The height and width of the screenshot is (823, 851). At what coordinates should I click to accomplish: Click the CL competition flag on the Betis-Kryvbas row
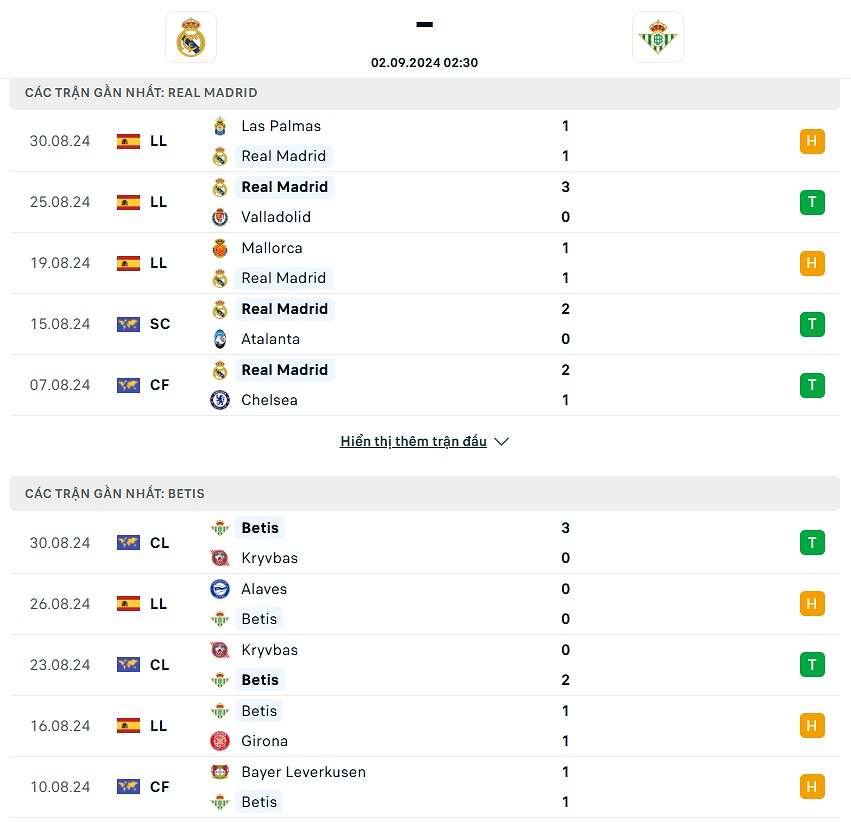pyautogui.click(x=127, y=543)
